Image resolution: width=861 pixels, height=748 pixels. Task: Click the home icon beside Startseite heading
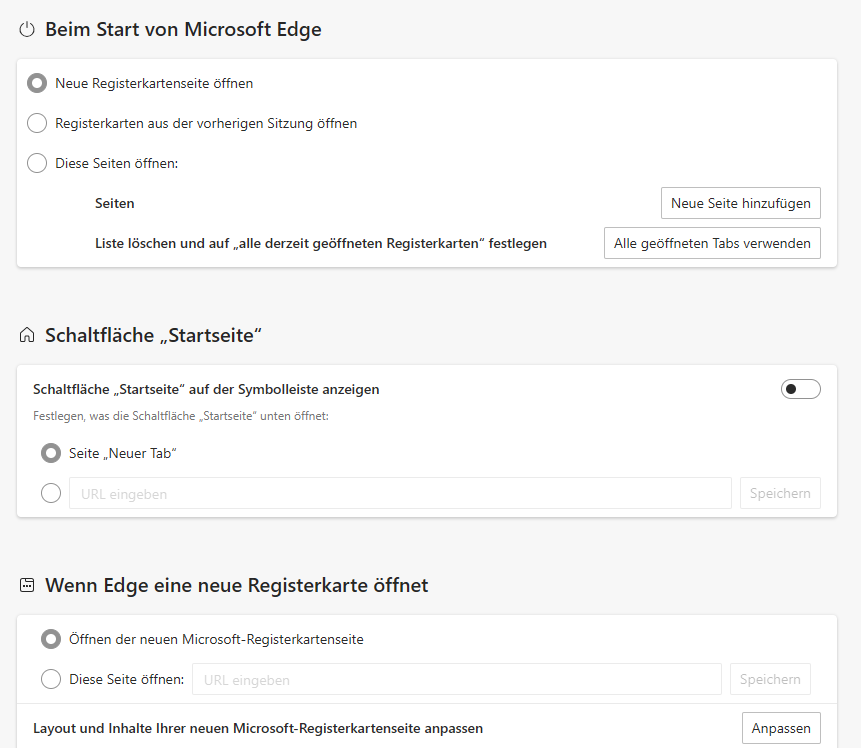tap(27, 336)
